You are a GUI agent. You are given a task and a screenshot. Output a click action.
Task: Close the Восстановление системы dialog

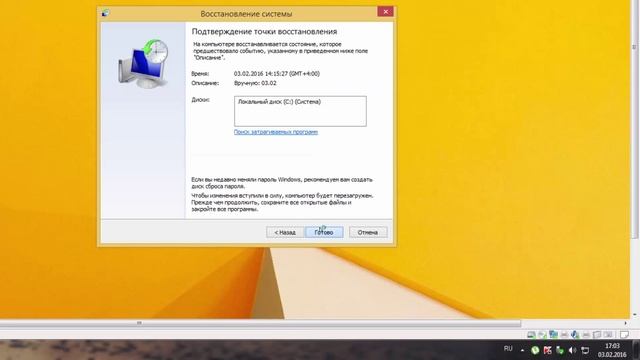385,12
